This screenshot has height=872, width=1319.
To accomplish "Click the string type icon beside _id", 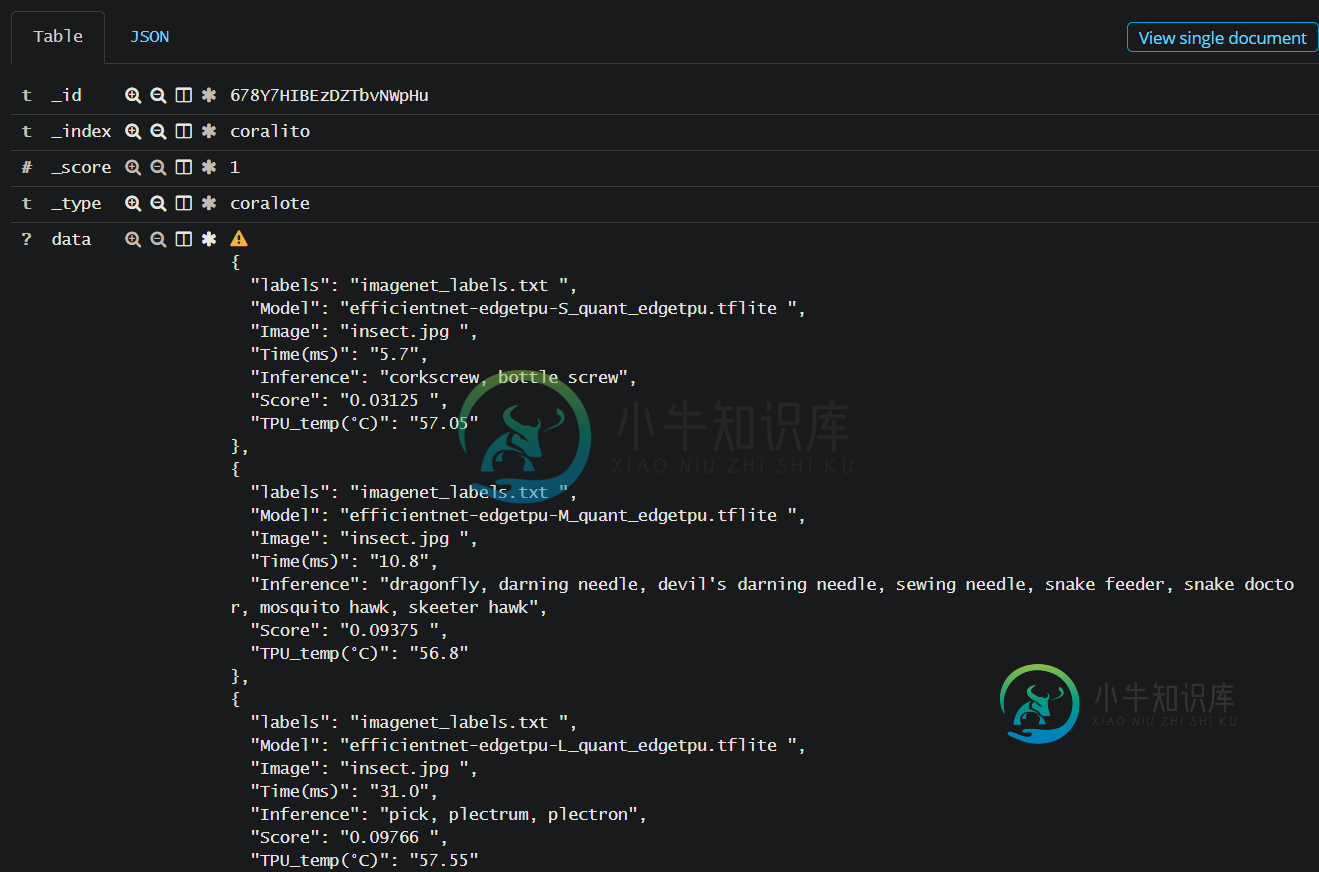I will tap(27, 95).
